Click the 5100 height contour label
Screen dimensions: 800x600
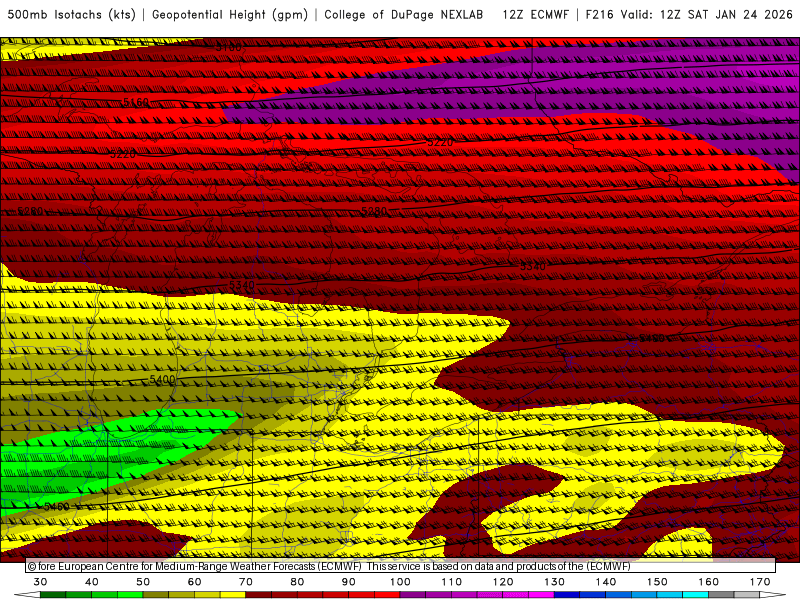coord(228,47)
